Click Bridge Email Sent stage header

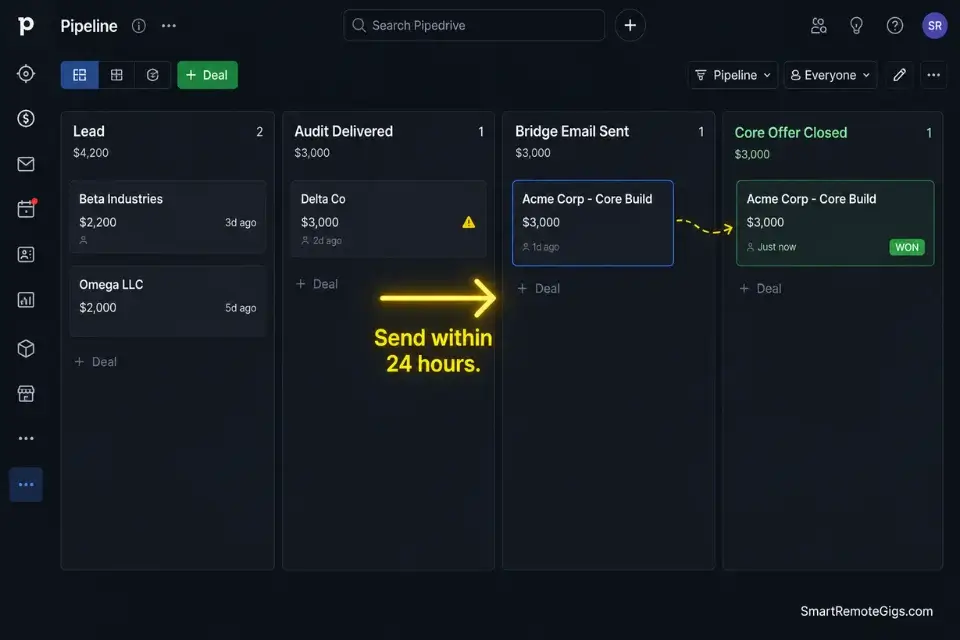pyautogui.click(x=572, y=131)
